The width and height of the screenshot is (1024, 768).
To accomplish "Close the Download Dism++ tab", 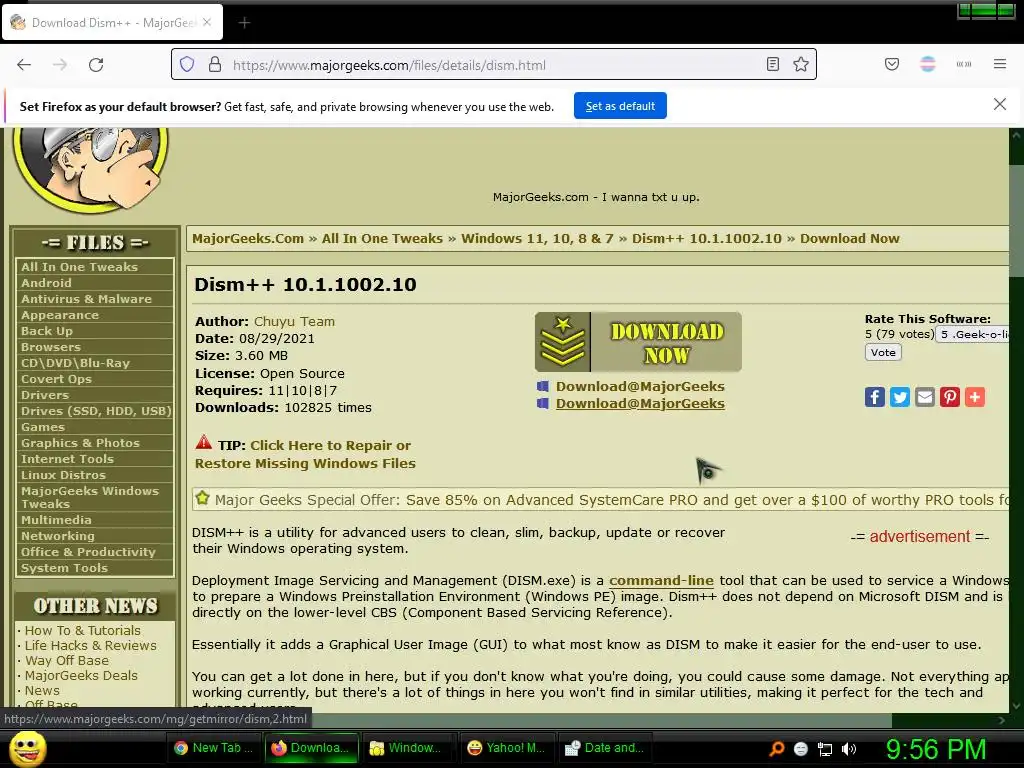I will [207, 22].
